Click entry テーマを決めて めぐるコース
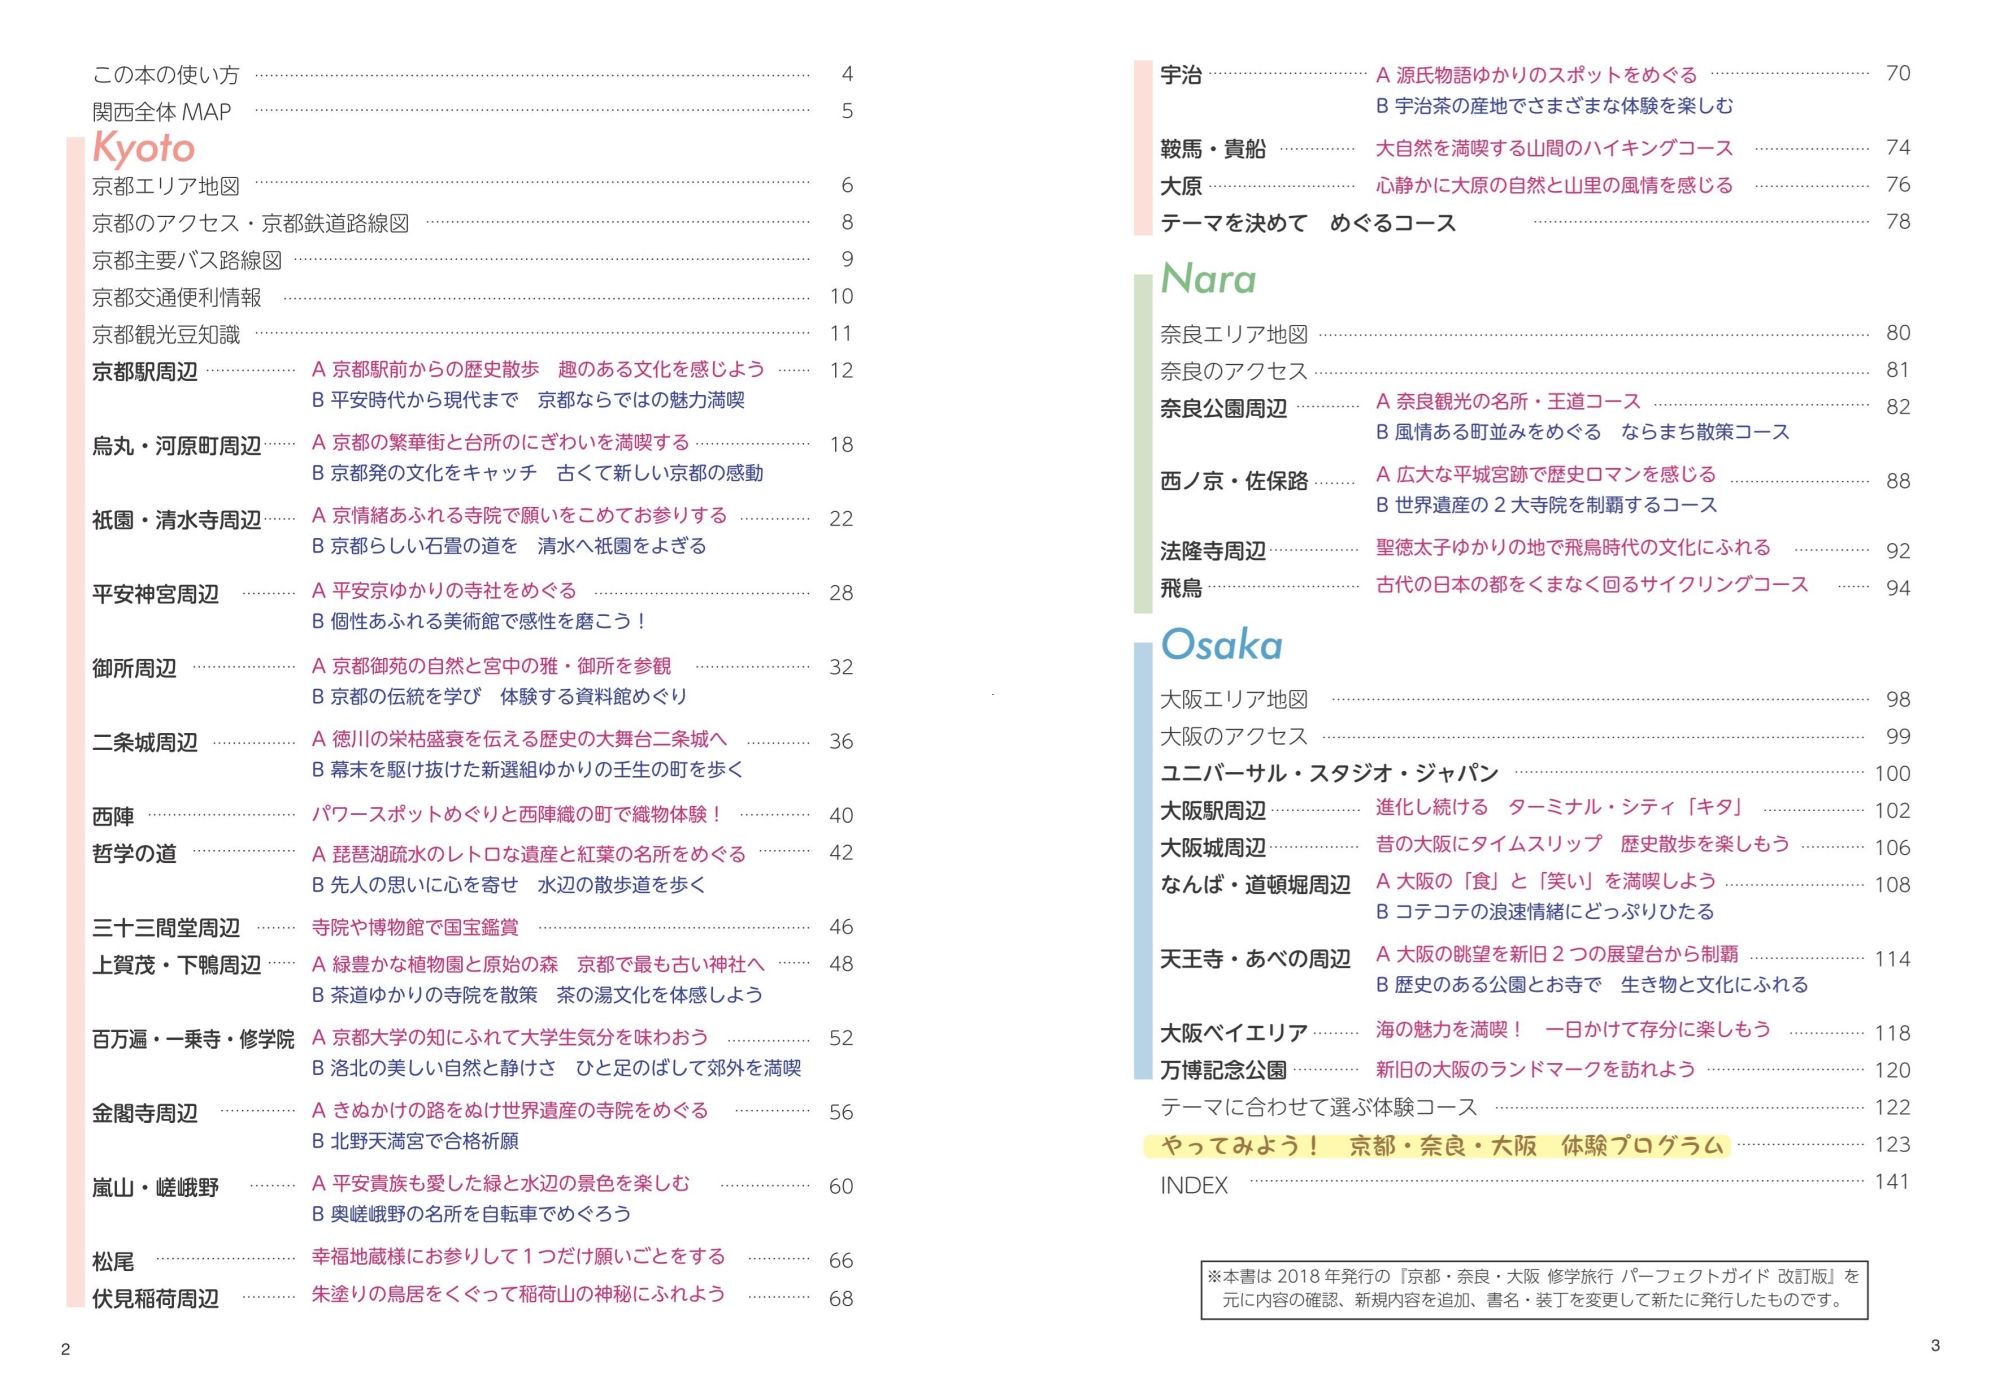The height and width of the screenshot is (1392, 2000). click(1308, 223)
